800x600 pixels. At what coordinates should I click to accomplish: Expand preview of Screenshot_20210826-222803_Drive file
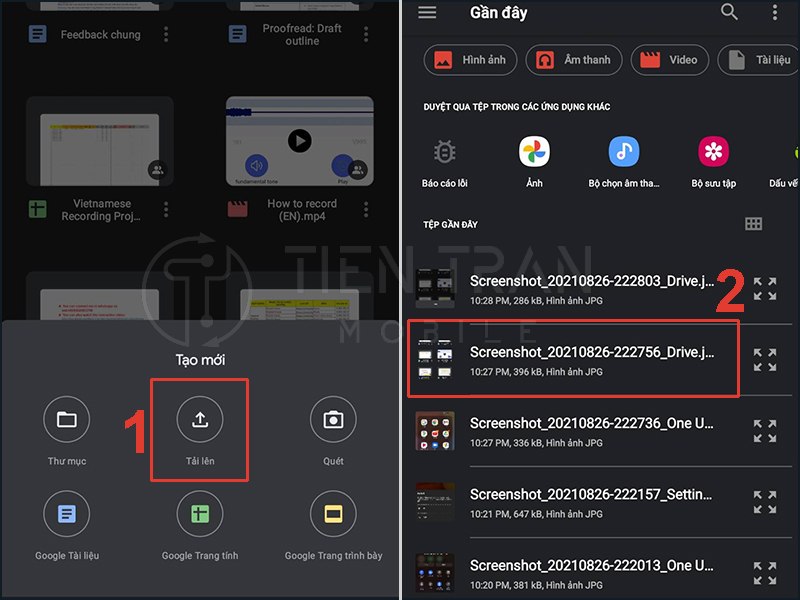[765, 288]
